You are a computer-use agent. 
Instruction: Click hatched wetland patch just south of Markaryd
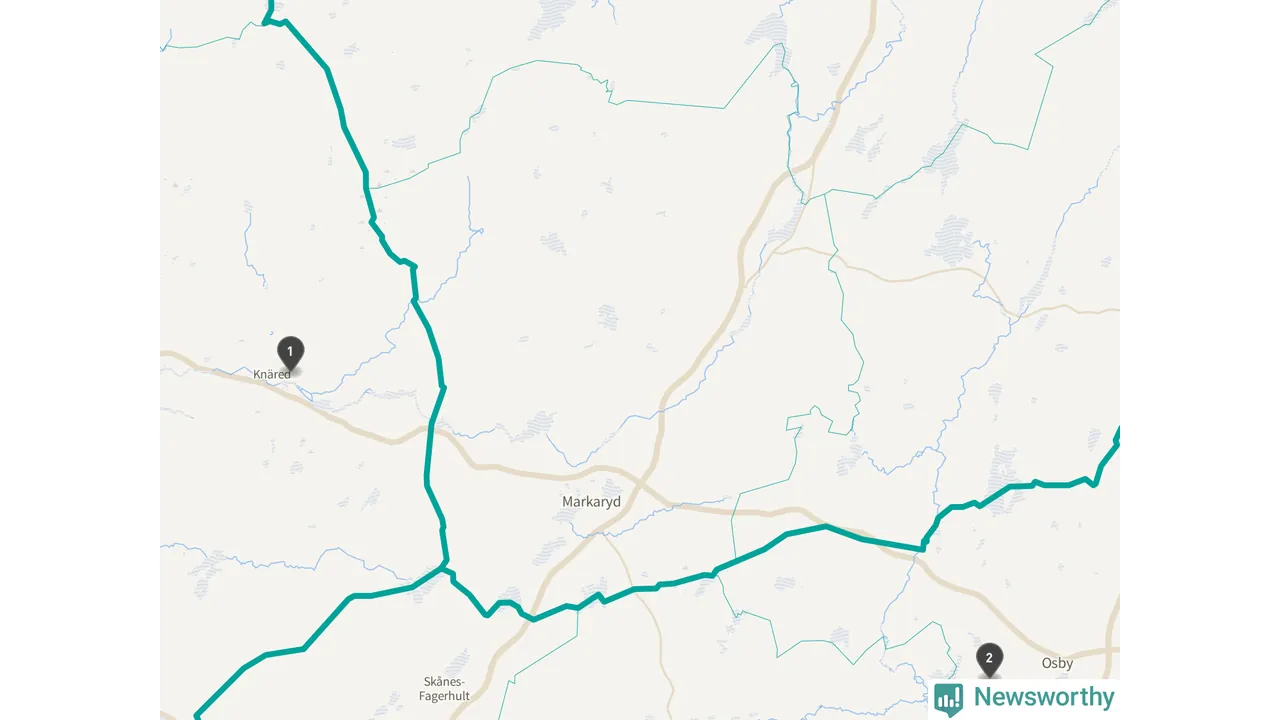coord(553,547)
